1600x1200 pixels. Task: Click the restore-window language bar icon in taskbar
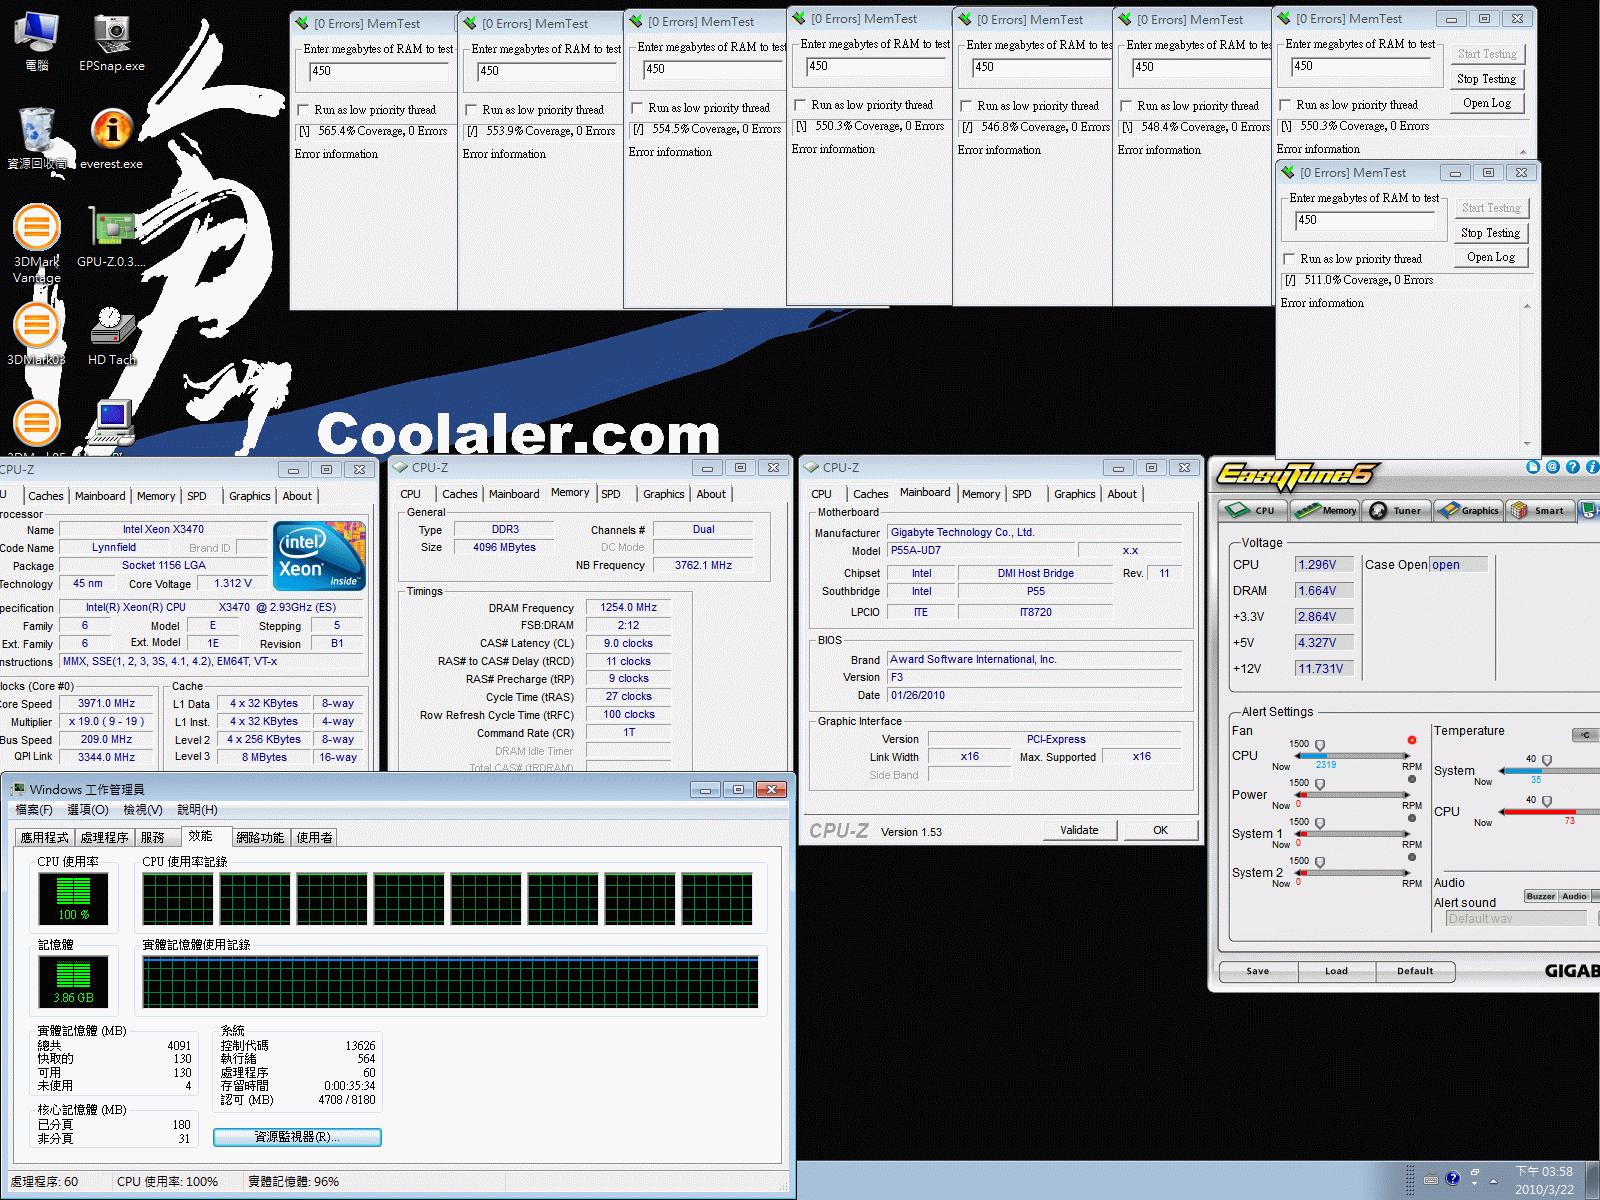point(1475,1172)
